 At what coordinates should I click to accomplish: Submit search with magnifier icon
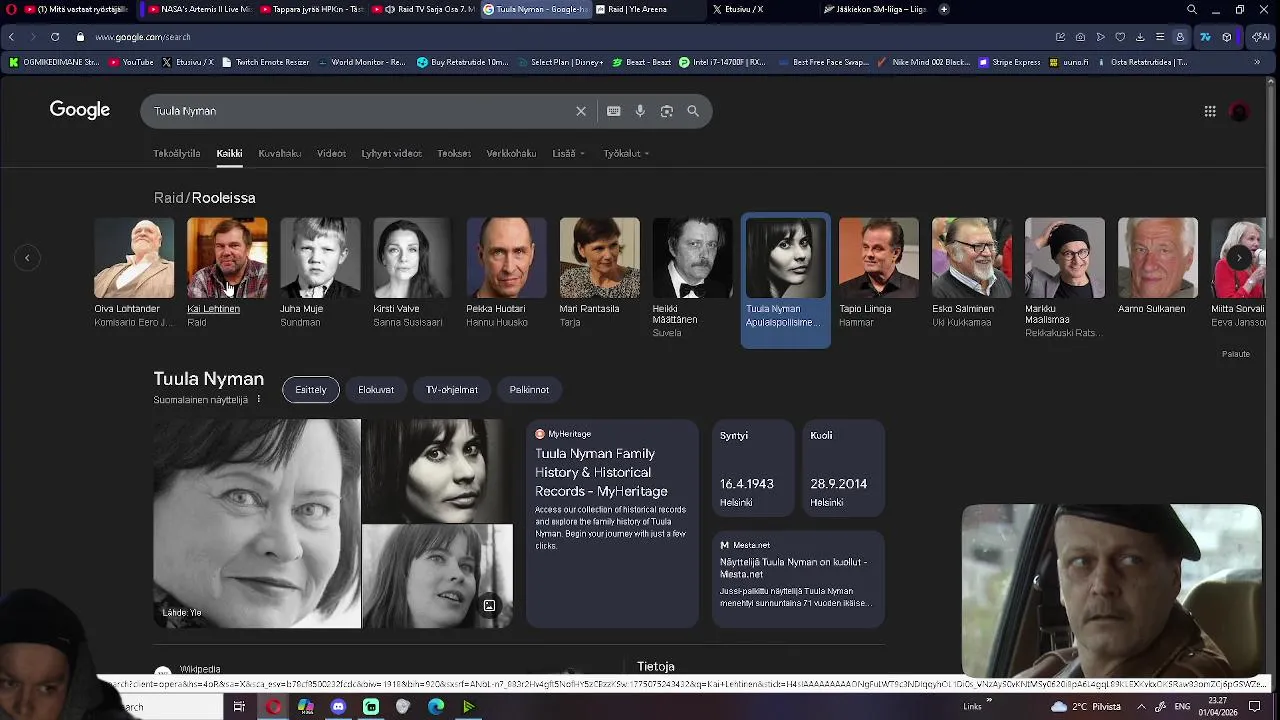[x=693, y=111]
